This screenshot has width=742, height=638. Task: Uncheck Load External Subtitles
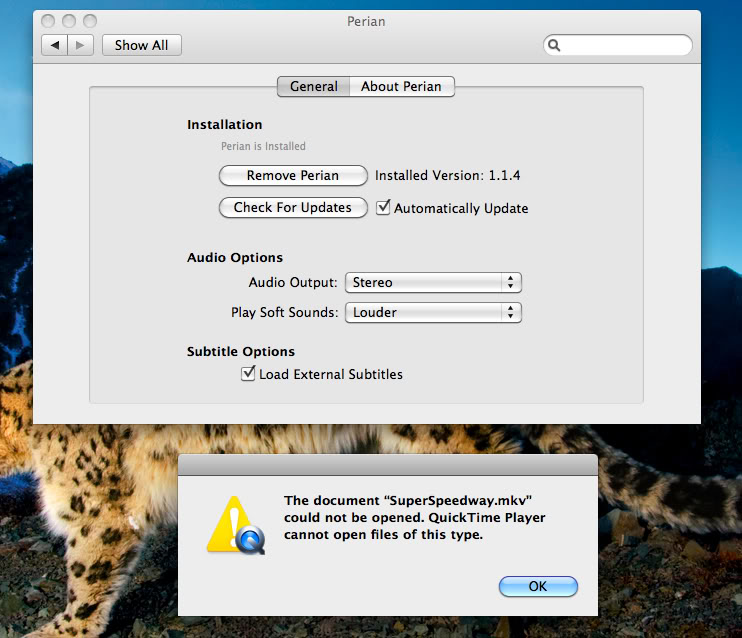[x=248, y=373]
